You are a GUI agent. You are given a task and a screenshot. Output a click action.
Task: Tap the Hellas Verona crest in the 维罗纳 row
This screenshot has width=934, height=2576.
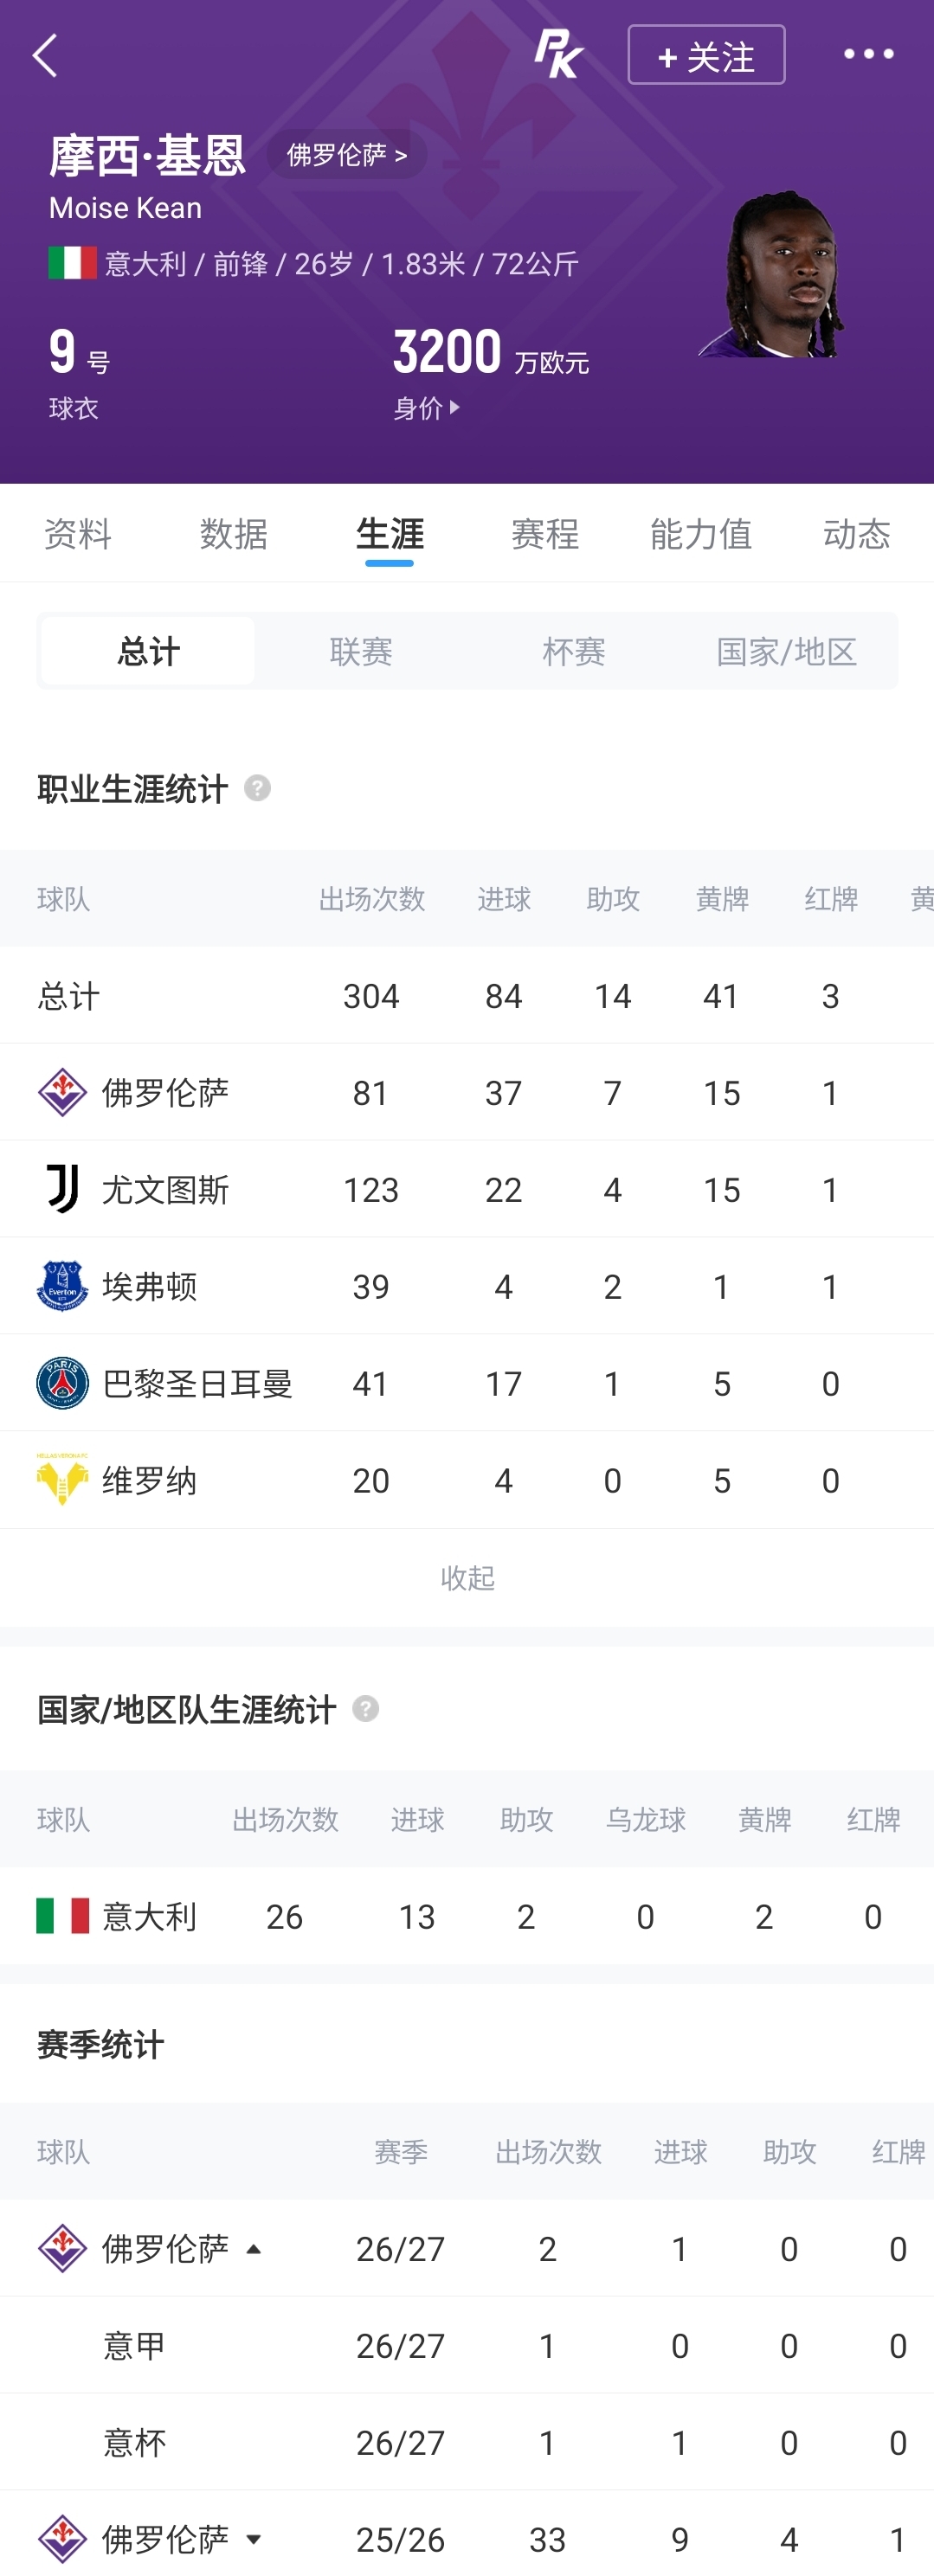coord(62,1480)
